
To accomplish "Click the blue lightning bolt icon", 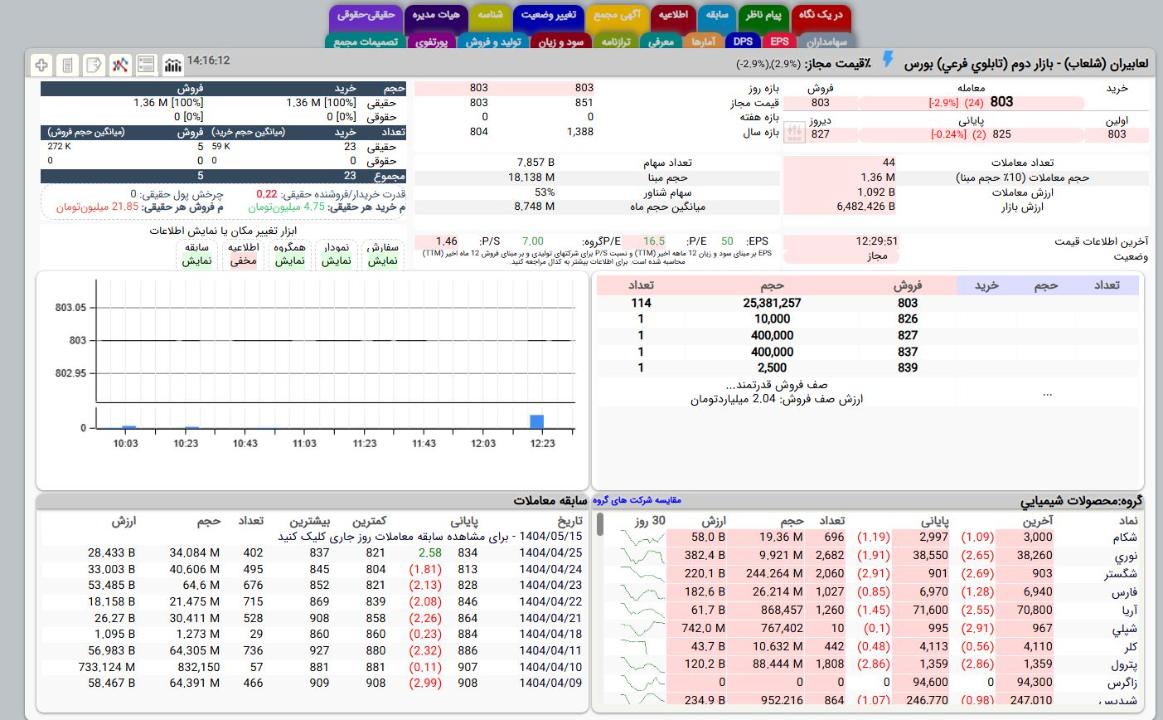I will pyautogui.click(x=887, y=63).
